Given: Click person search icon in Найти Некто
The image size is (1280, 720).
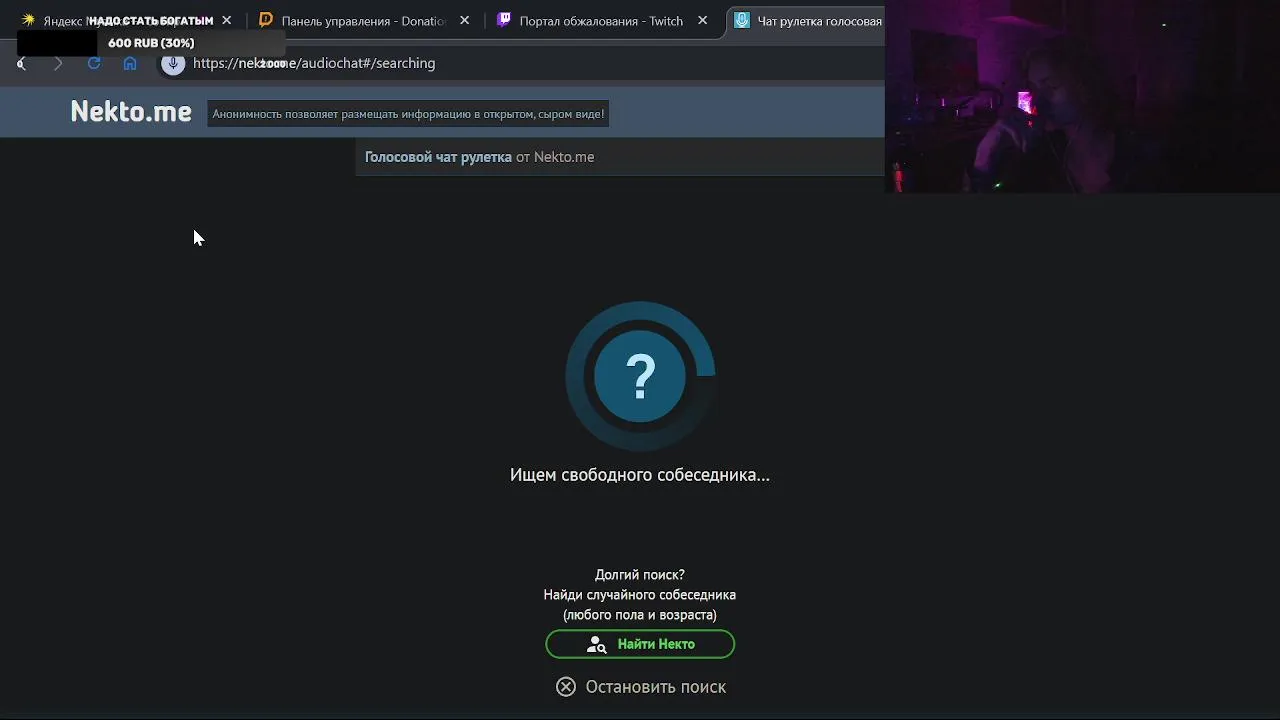Looking at the screenshot, I should (x=597, y=645).
